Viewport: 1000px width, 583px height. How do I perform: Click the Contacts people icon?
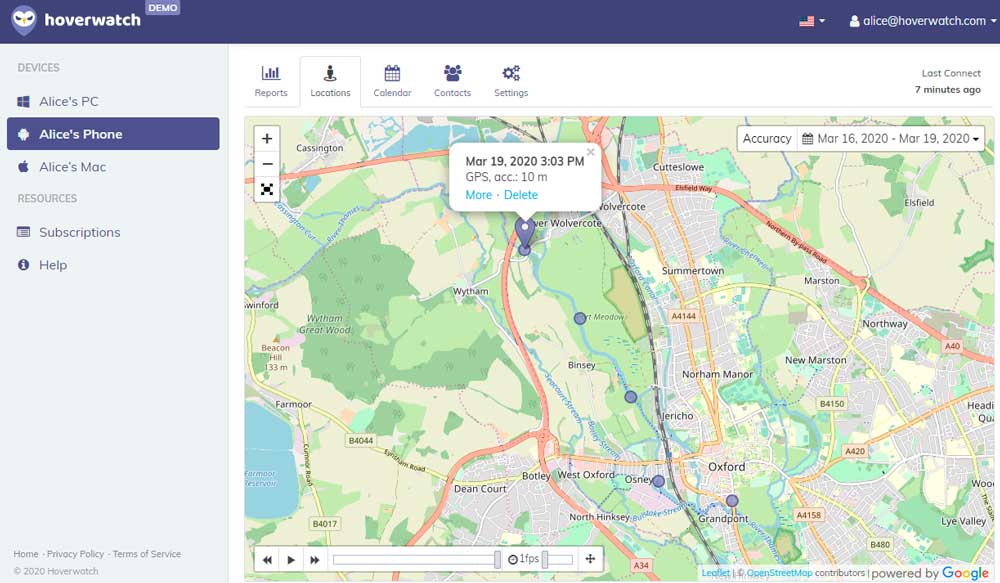click(453, 73)
